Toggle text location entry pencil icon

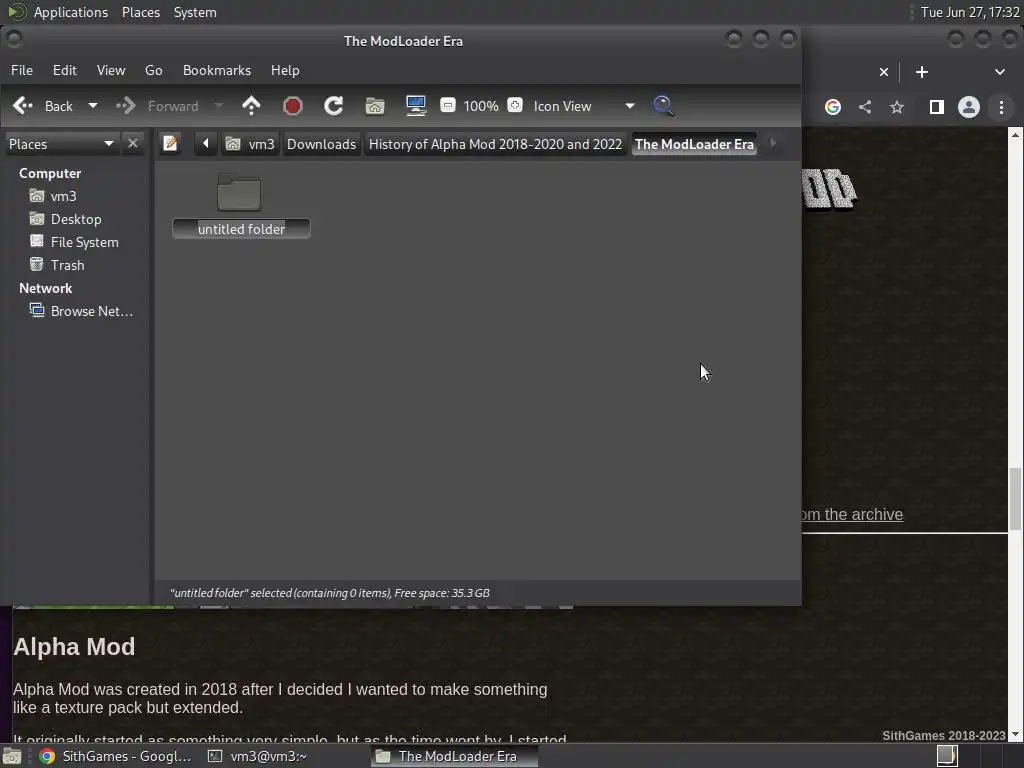point(170,143)
